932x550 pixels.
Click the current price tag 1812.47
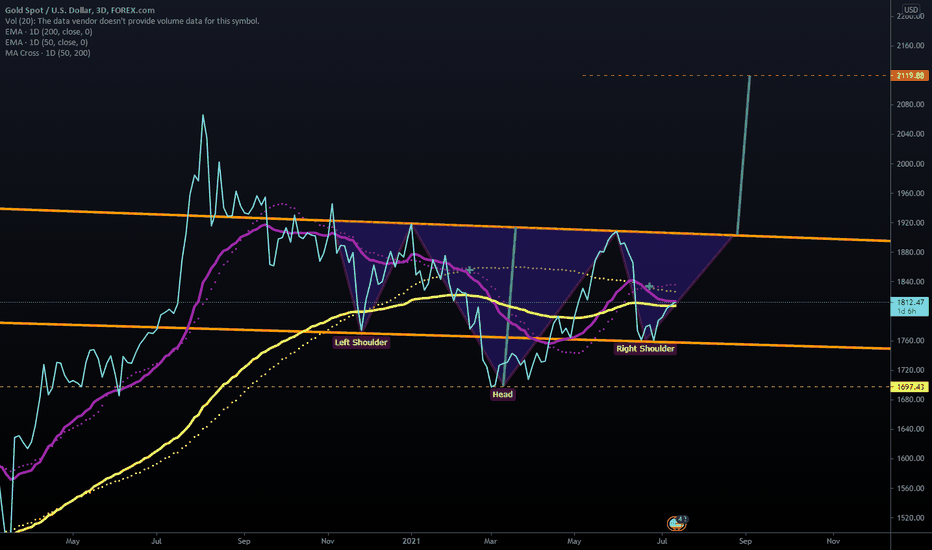(x=910, y=306)
